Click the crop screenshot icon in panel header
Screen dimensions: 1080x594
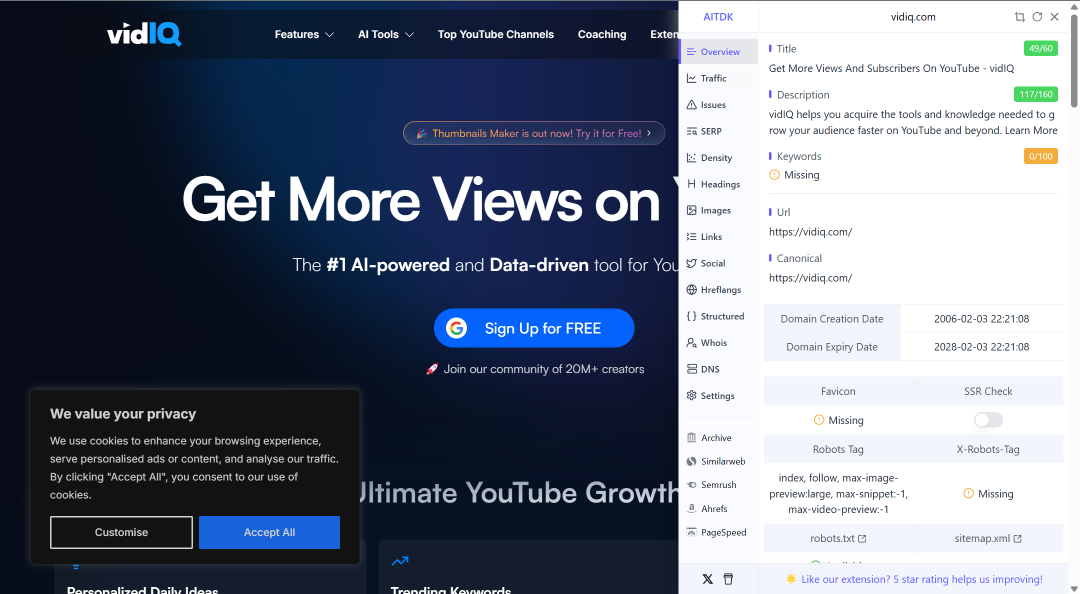click(1019, 17)
